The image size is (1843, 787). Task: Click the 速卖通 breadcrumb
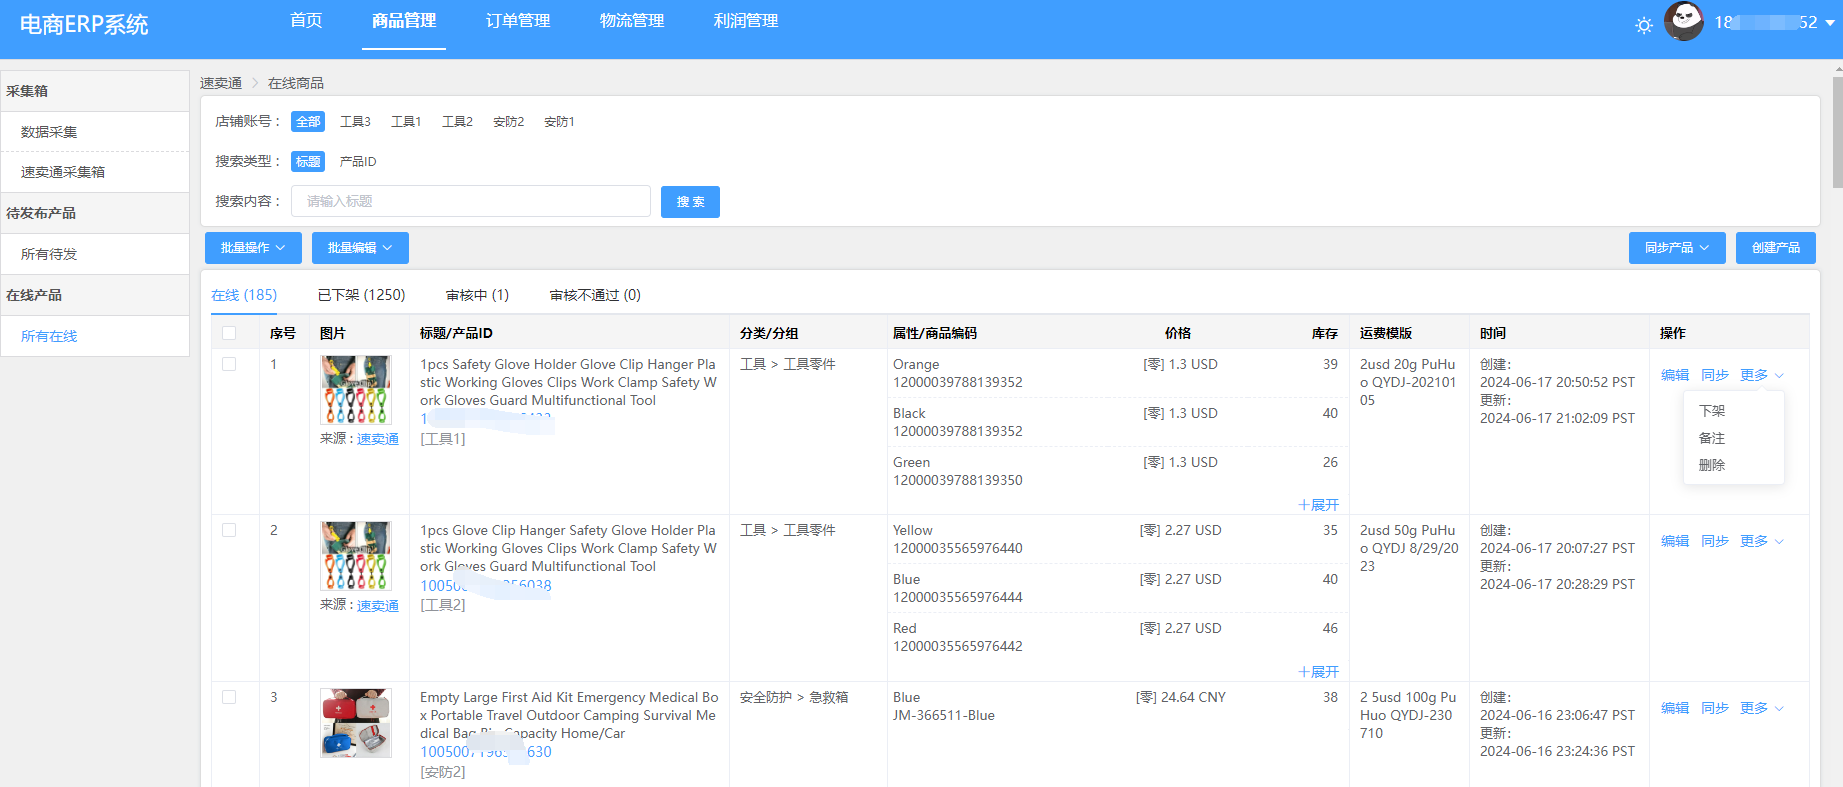pyautogui.click(x=221, y=83)
